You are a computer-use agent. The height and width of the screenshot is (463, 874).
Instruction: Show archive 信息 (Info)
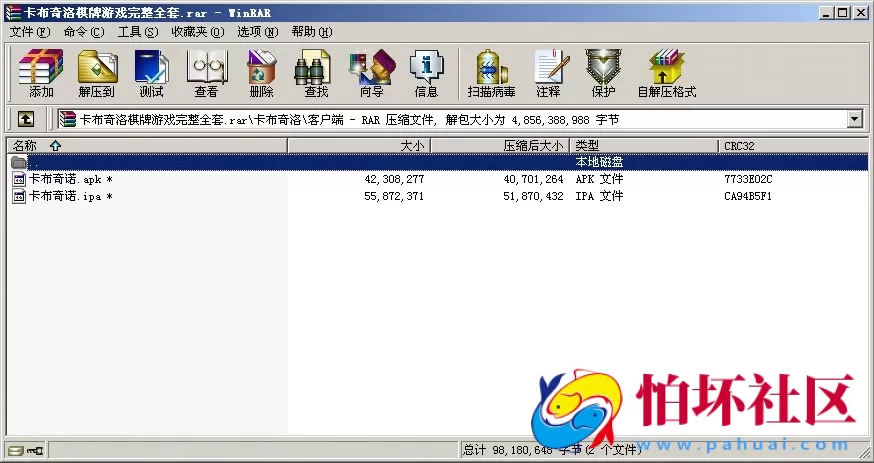(x=426, y=73)
